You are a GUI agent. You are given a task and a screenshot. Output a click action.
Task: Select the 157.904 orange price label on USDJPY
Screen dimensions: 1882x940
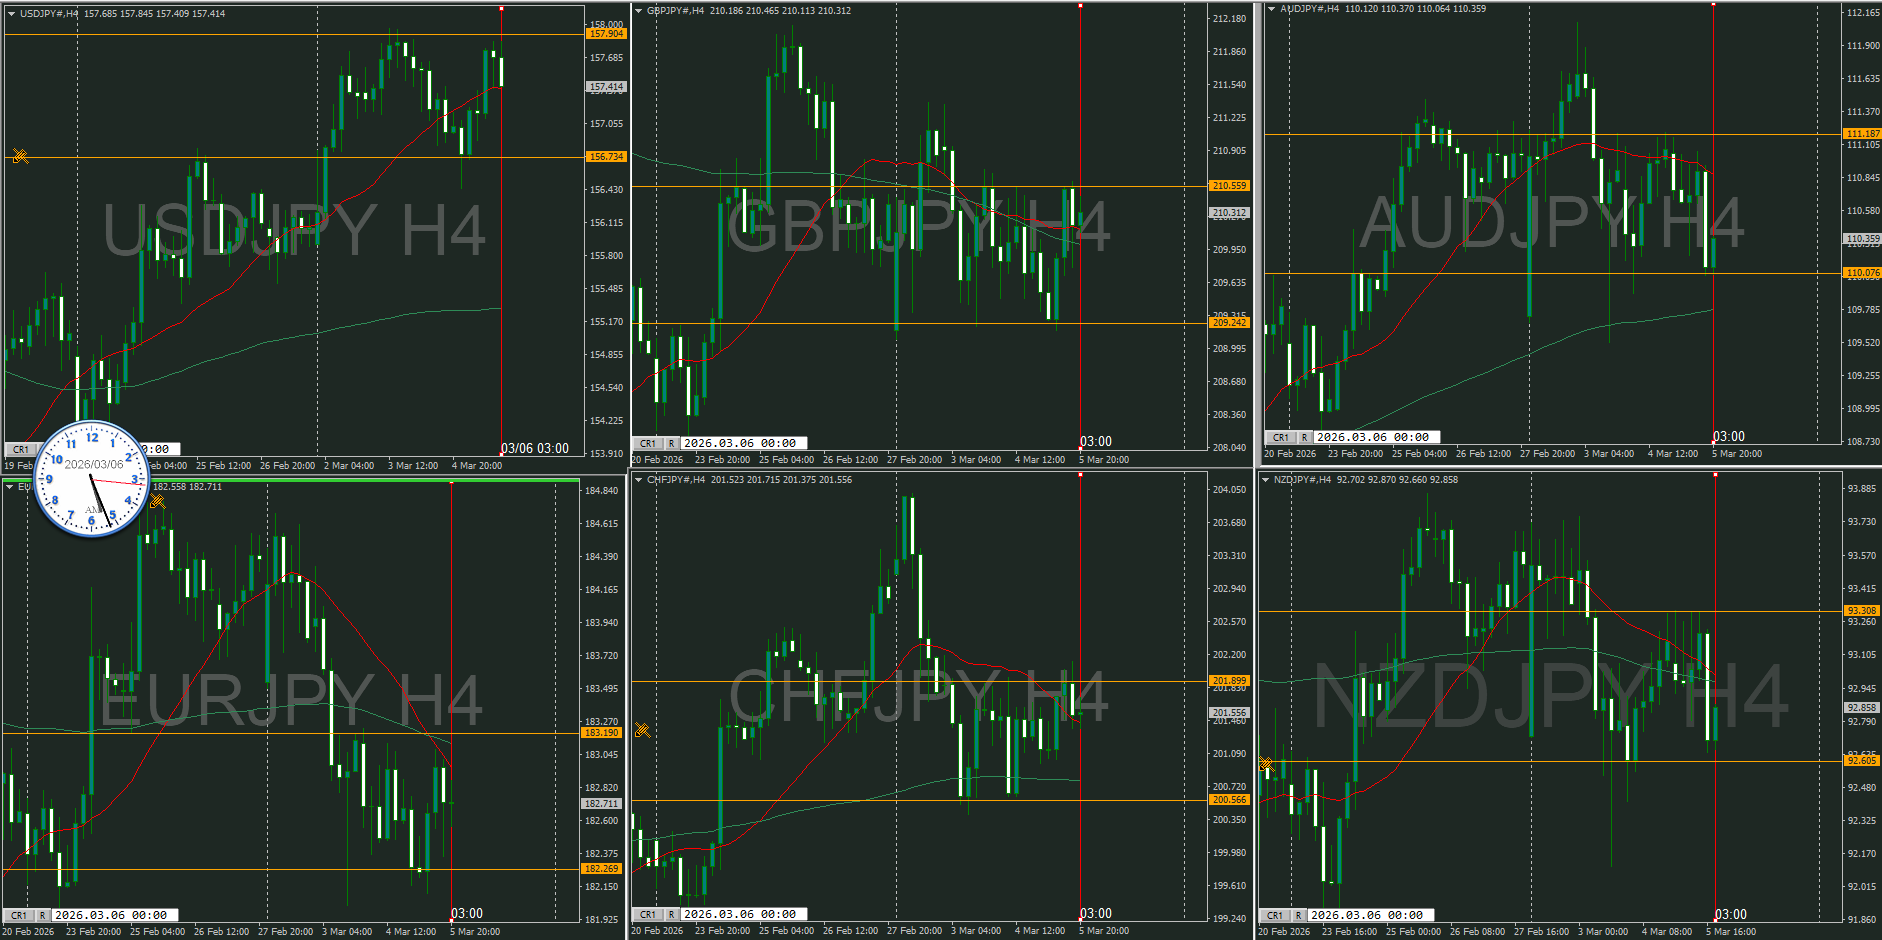[x=606, y=34]
